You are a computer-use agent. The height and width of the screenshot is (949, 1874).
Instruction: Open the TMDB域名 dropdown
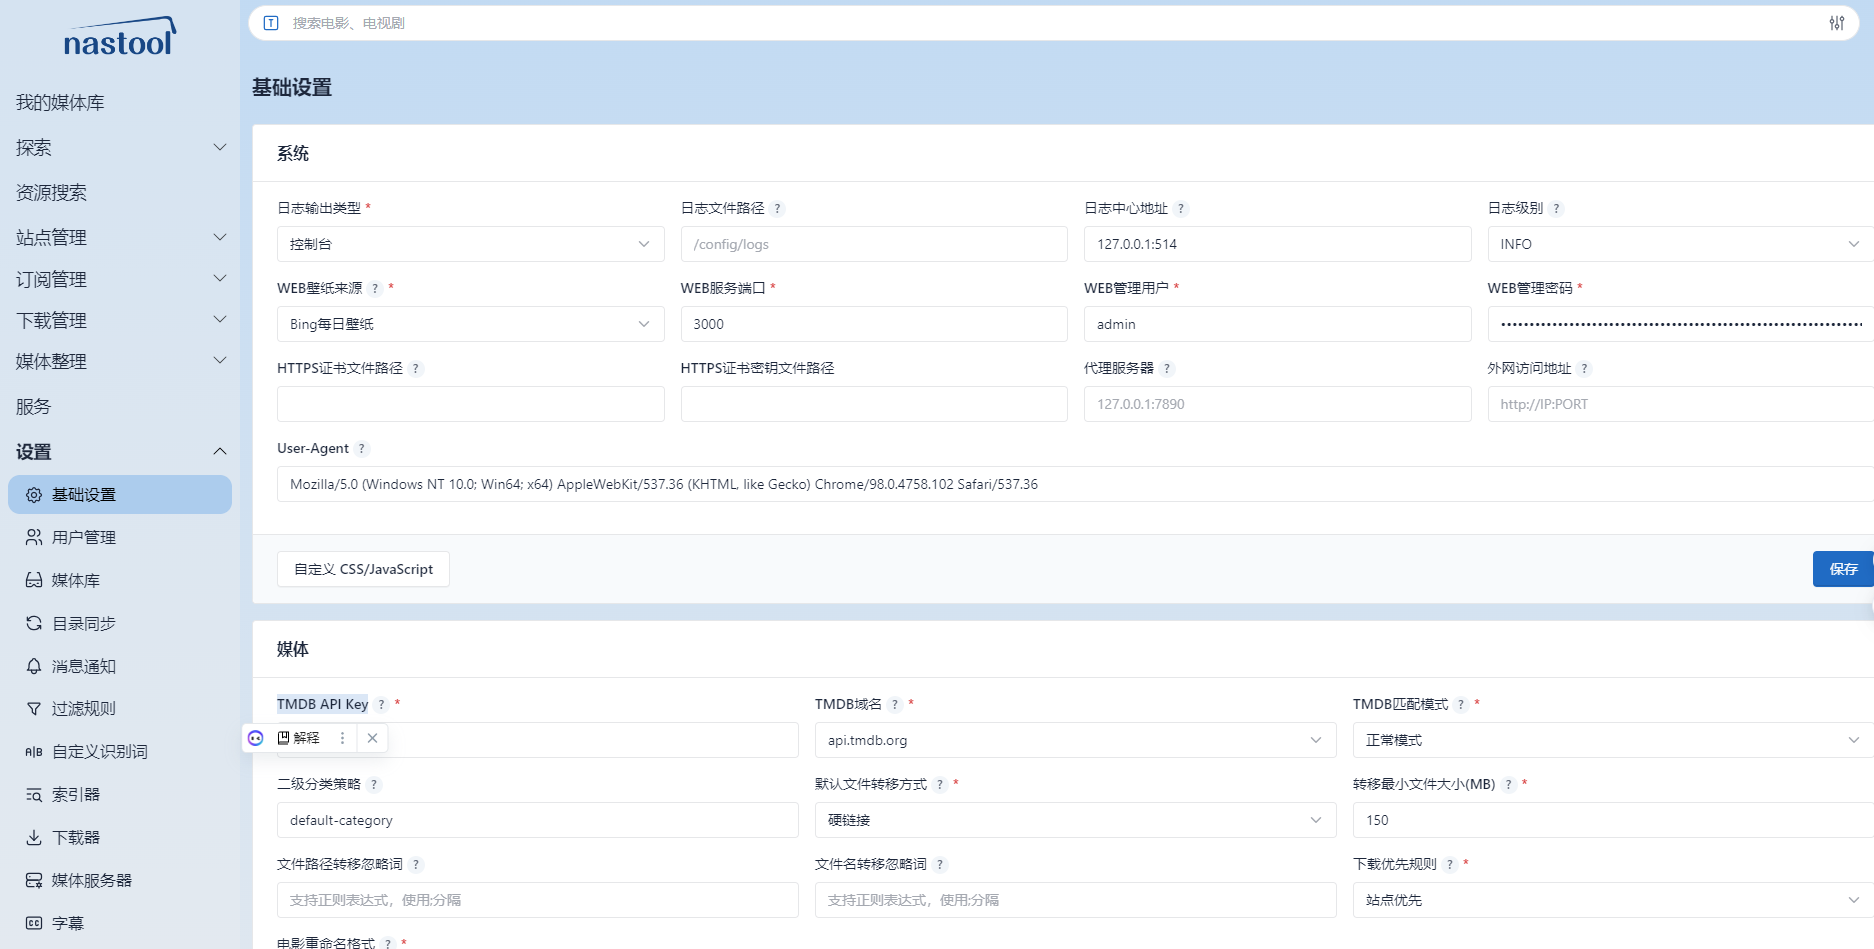pyautogui.click(x=1076, y=740)
